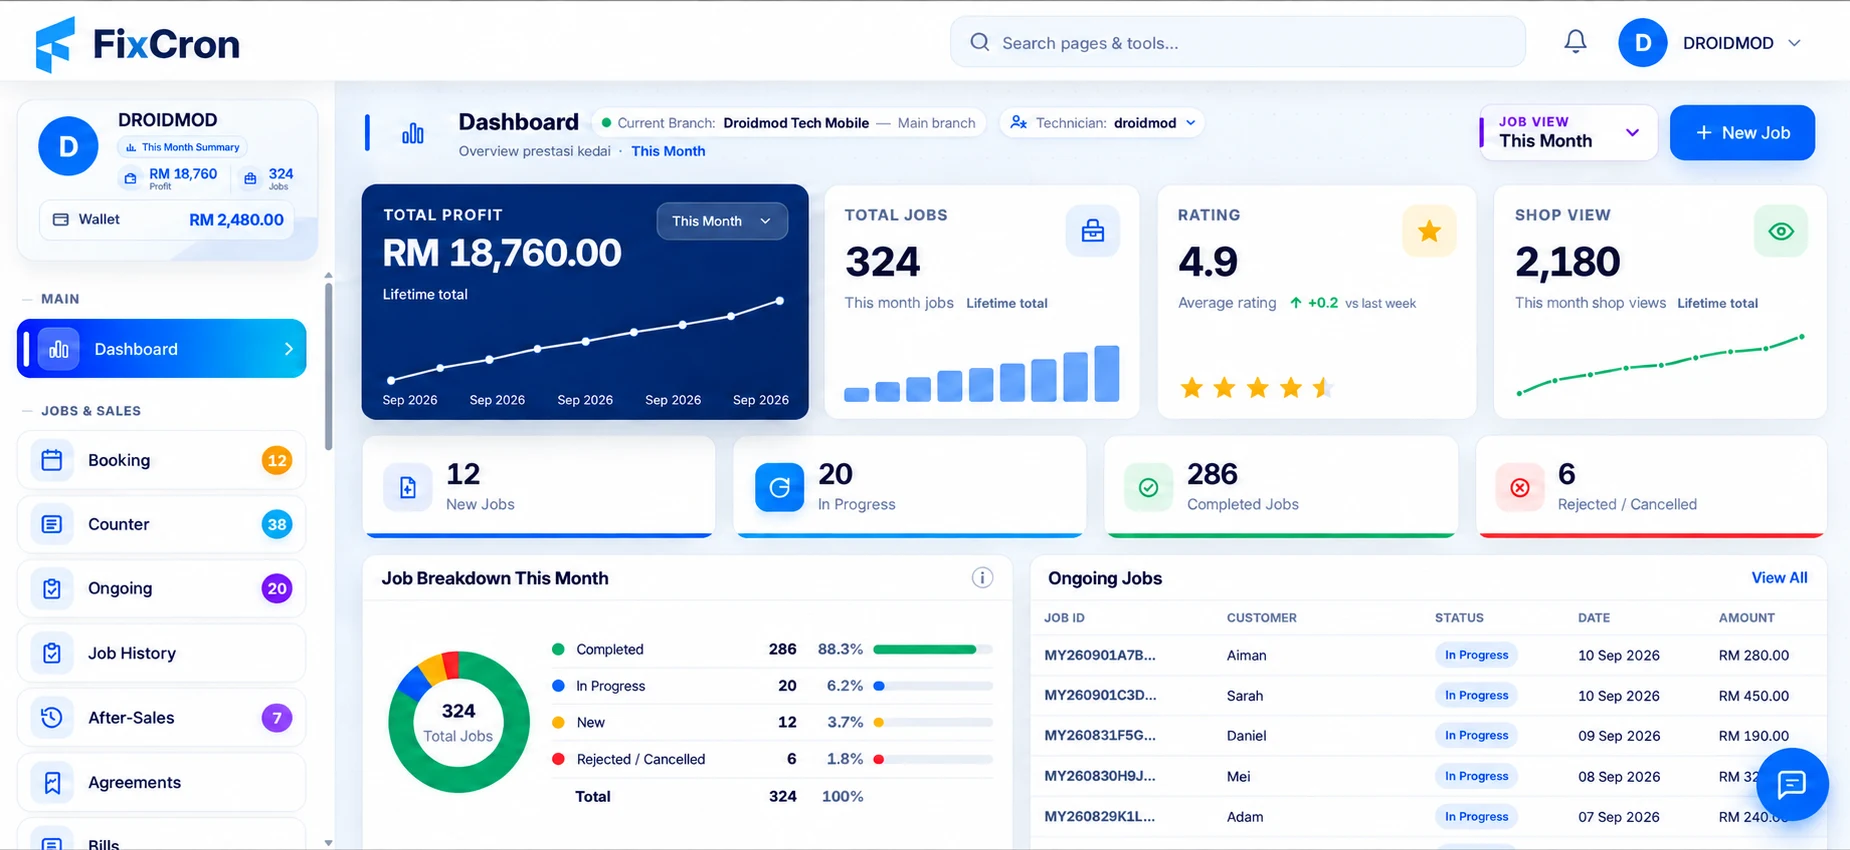
Task: Click the Completed progress bar at 88.3%
Action: tap(933, 649)
